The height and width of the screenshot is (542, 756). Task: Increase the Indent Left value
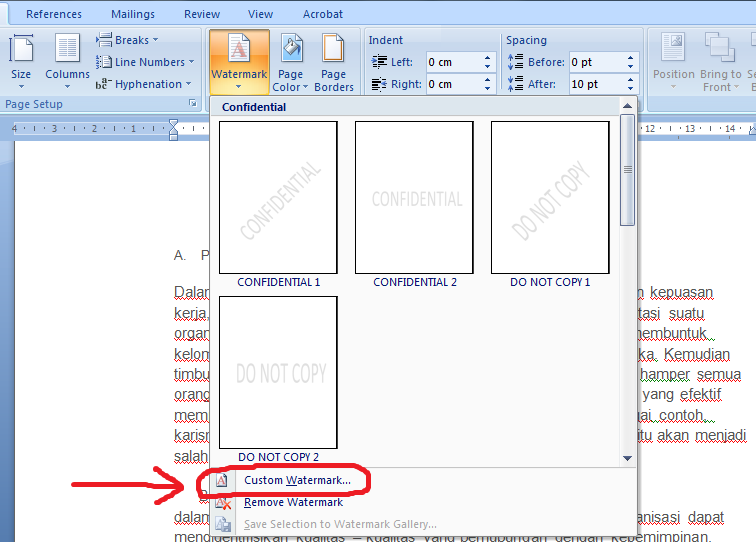(487, 57)
